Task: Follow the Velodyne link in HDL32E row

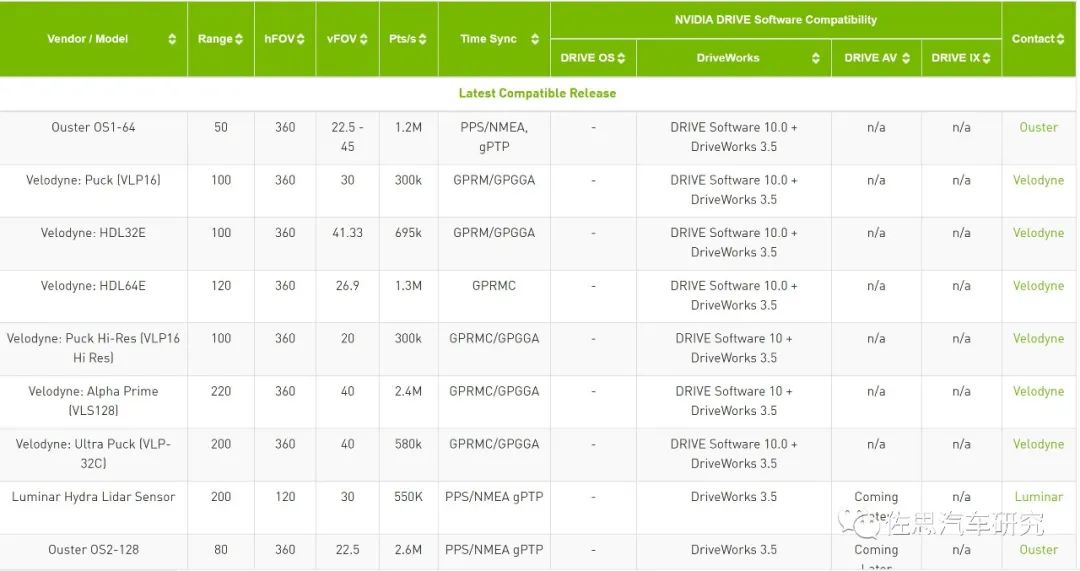Action: click(1038, 233)
